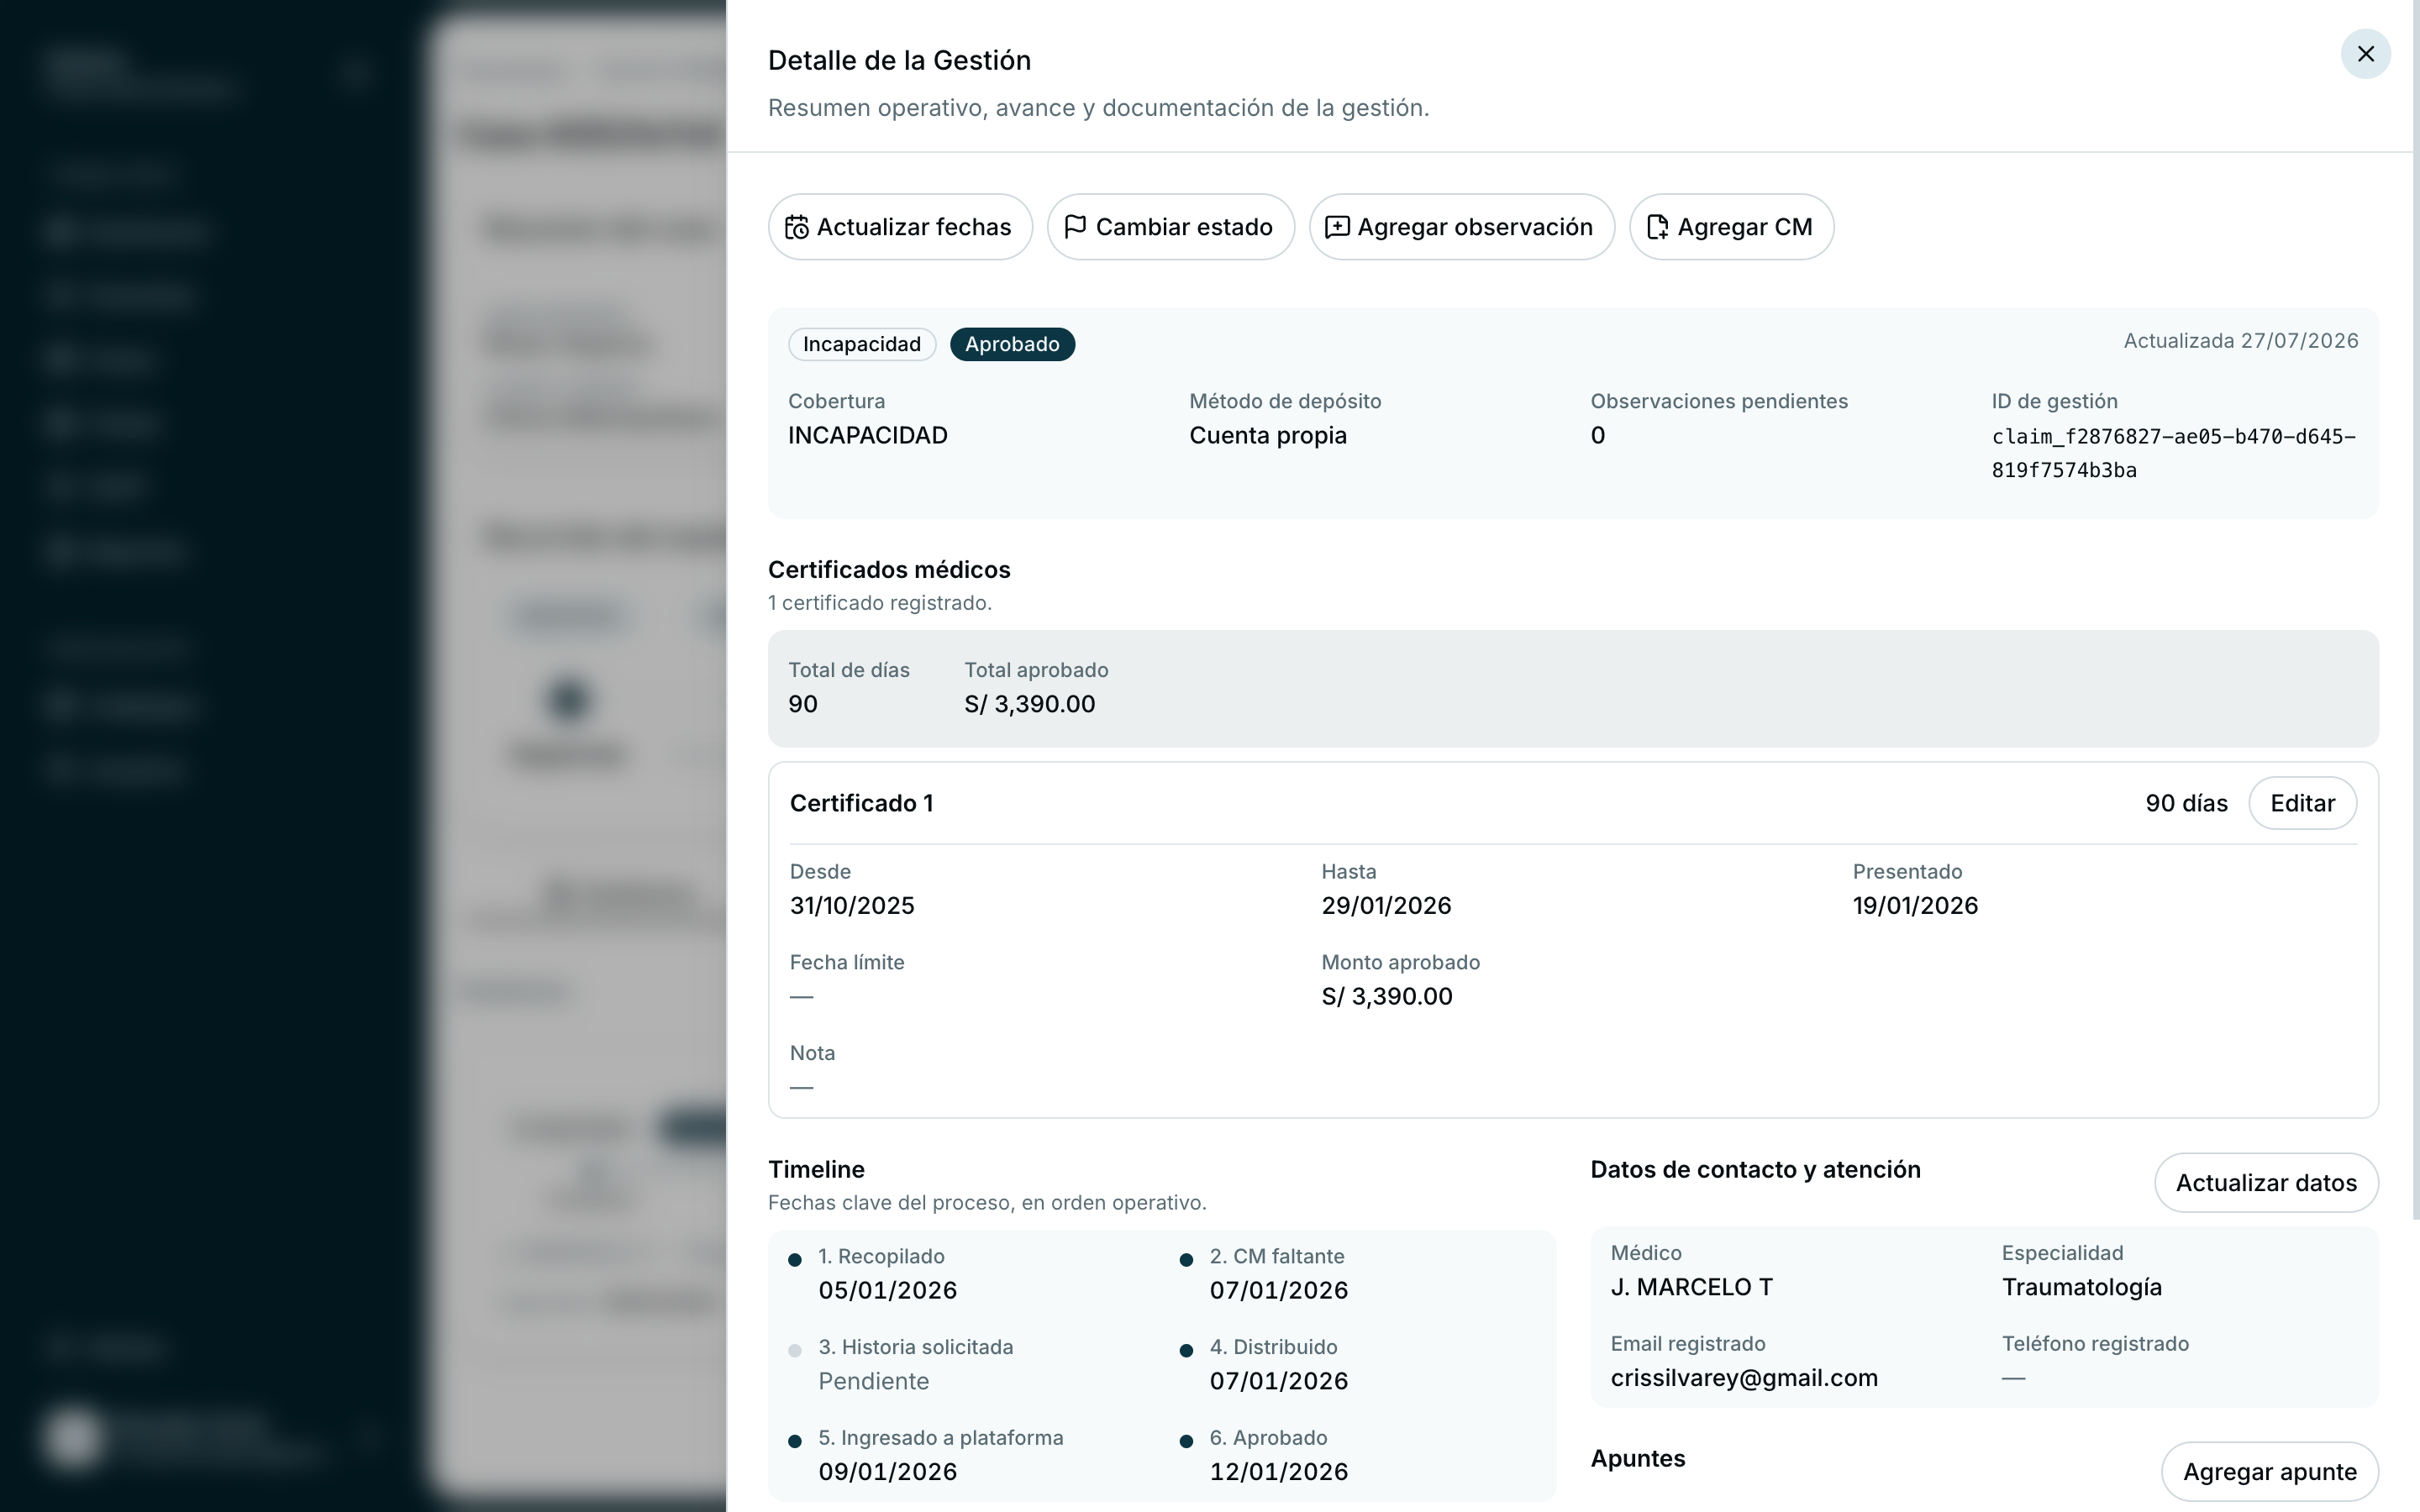Select the text Actualizada 27/07/2026
This screenshot has width=2420, height=1512.
[x=2241, y=341]
